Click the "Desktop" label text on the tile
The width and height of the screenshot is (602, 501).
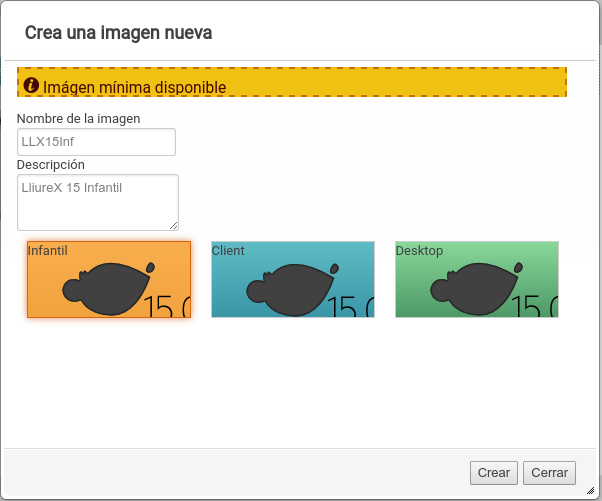coord(419,251)
